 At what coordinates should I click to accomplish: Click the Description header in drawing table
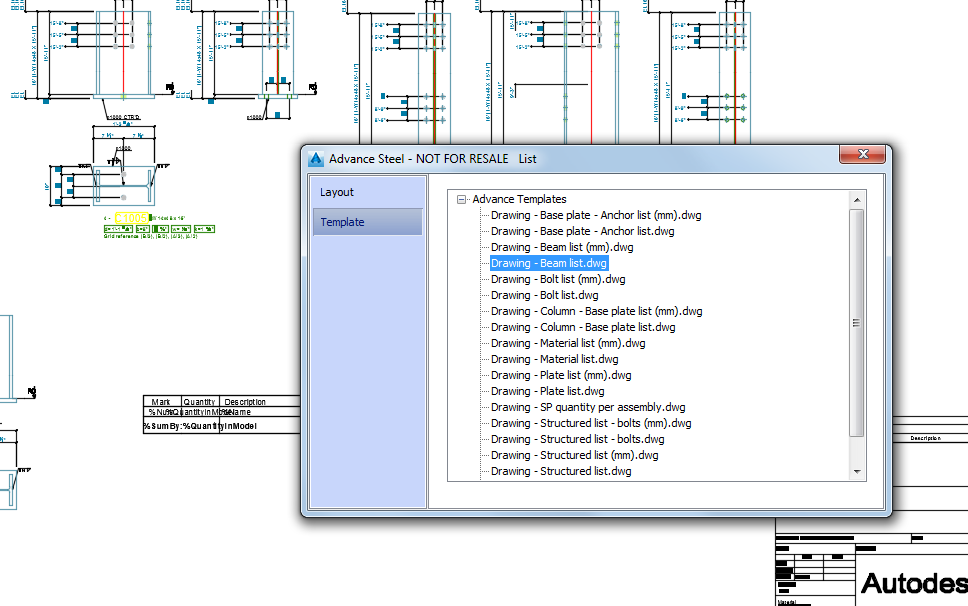[245, 402]
